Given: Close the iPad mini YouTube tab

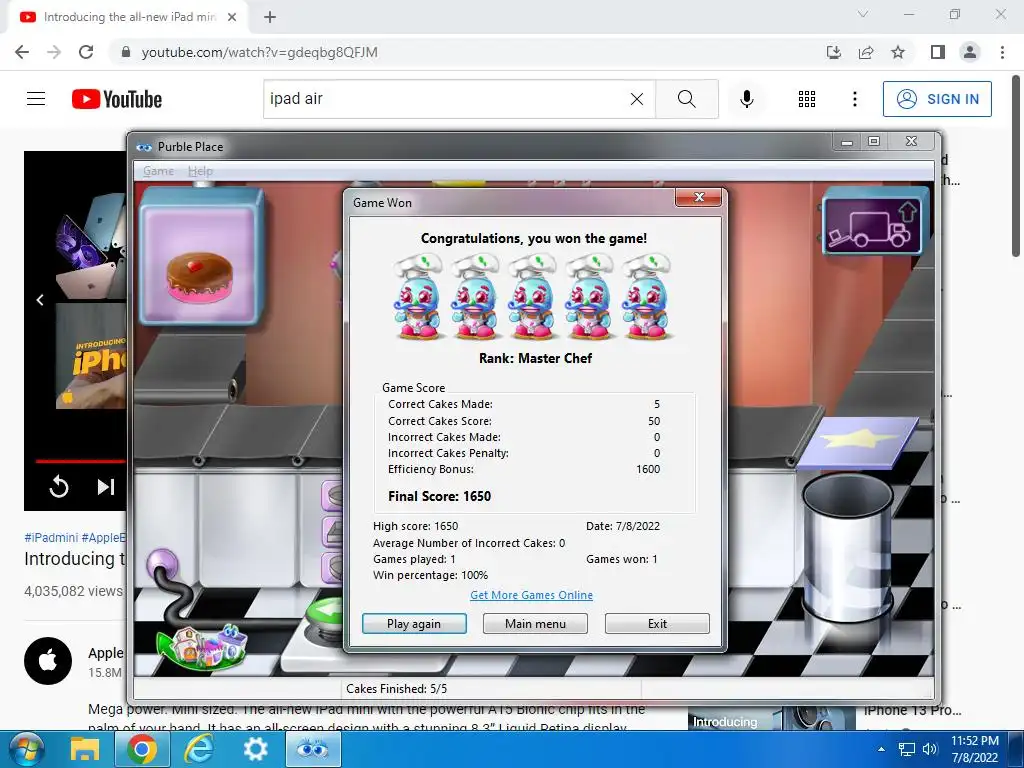Looking at the screenshot, I should [232, 17].
